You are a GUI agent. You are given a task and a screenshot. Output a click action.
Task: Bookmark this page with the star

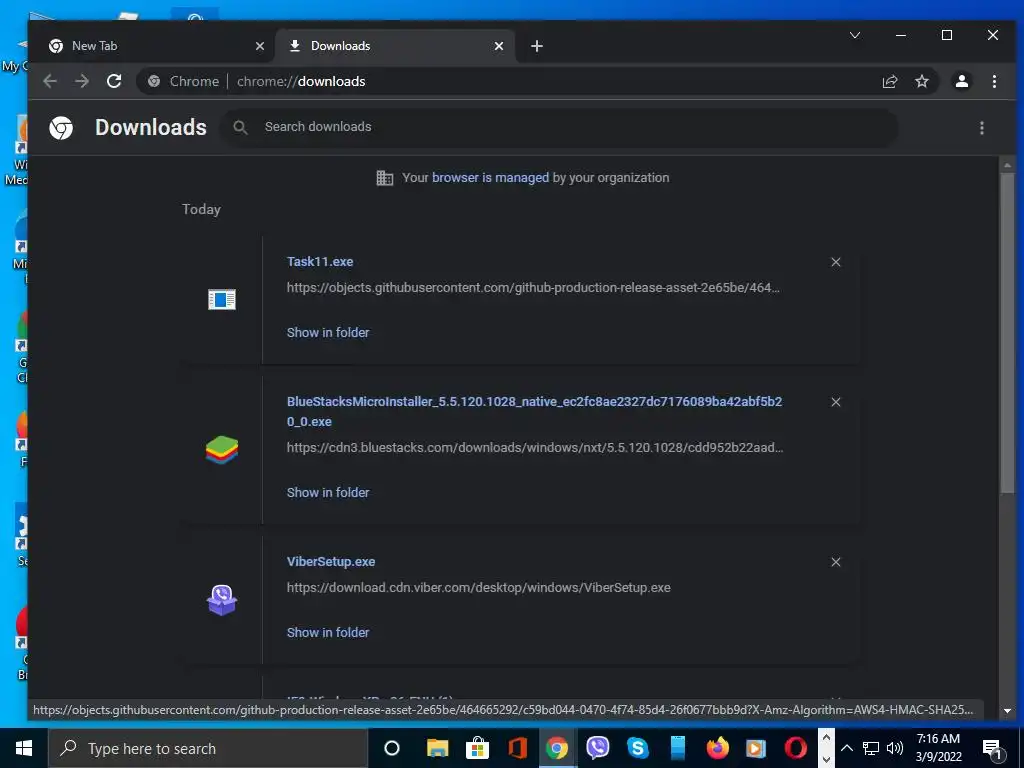[921, 81]
